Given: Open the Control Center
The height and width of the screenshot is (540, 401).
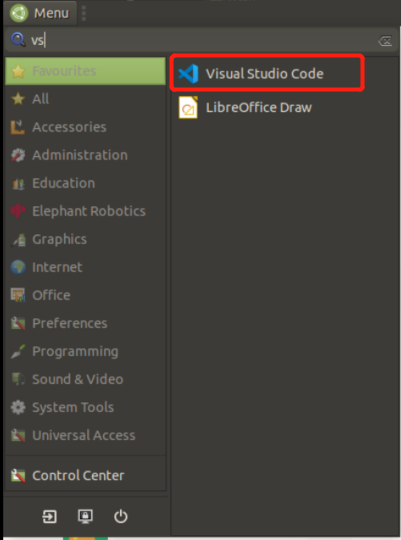Looking at the screenshot, I should coord(85,476).
